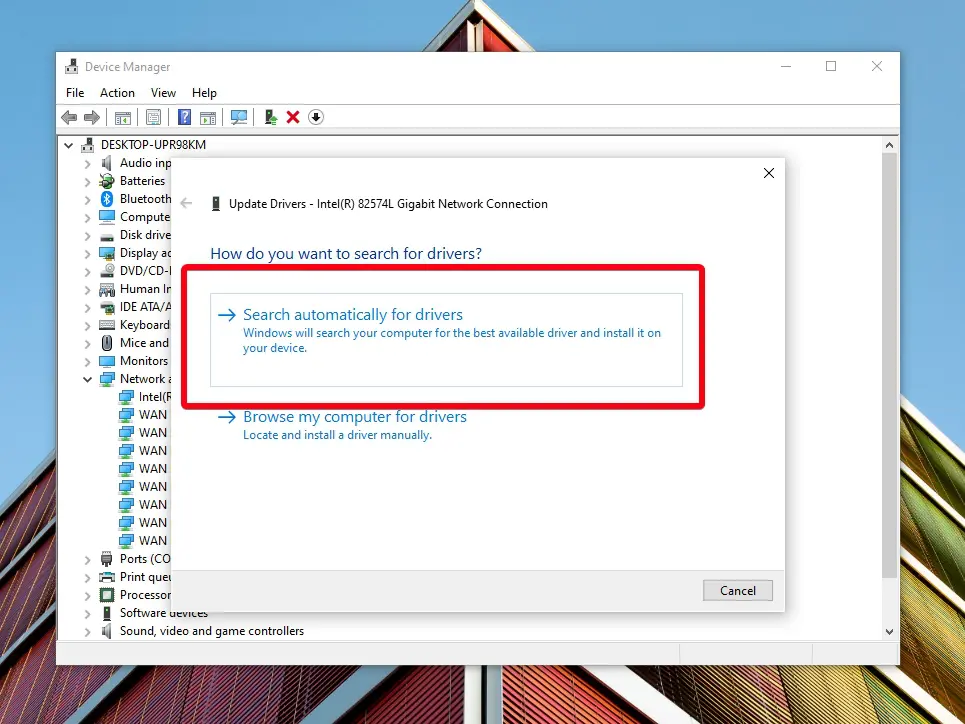965x724 pixels.
Task: Maximize the Device Manager window
Action: coord(831,66)
